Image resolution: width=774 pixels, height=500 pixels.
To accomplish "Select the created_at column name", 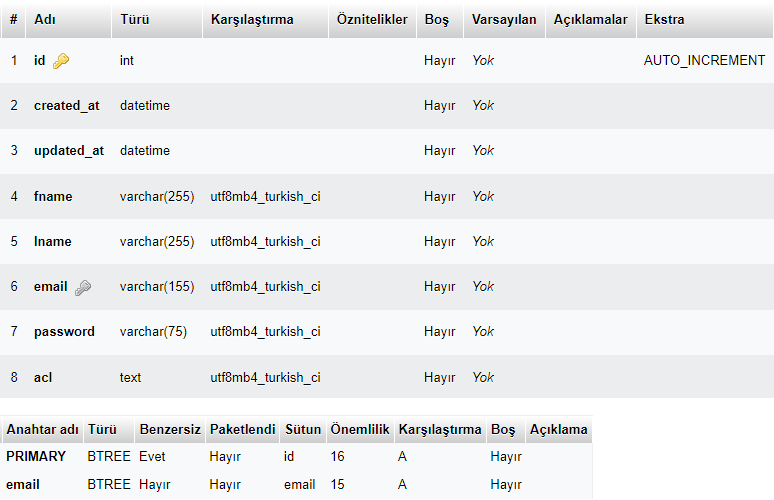I will coord(67,106).
